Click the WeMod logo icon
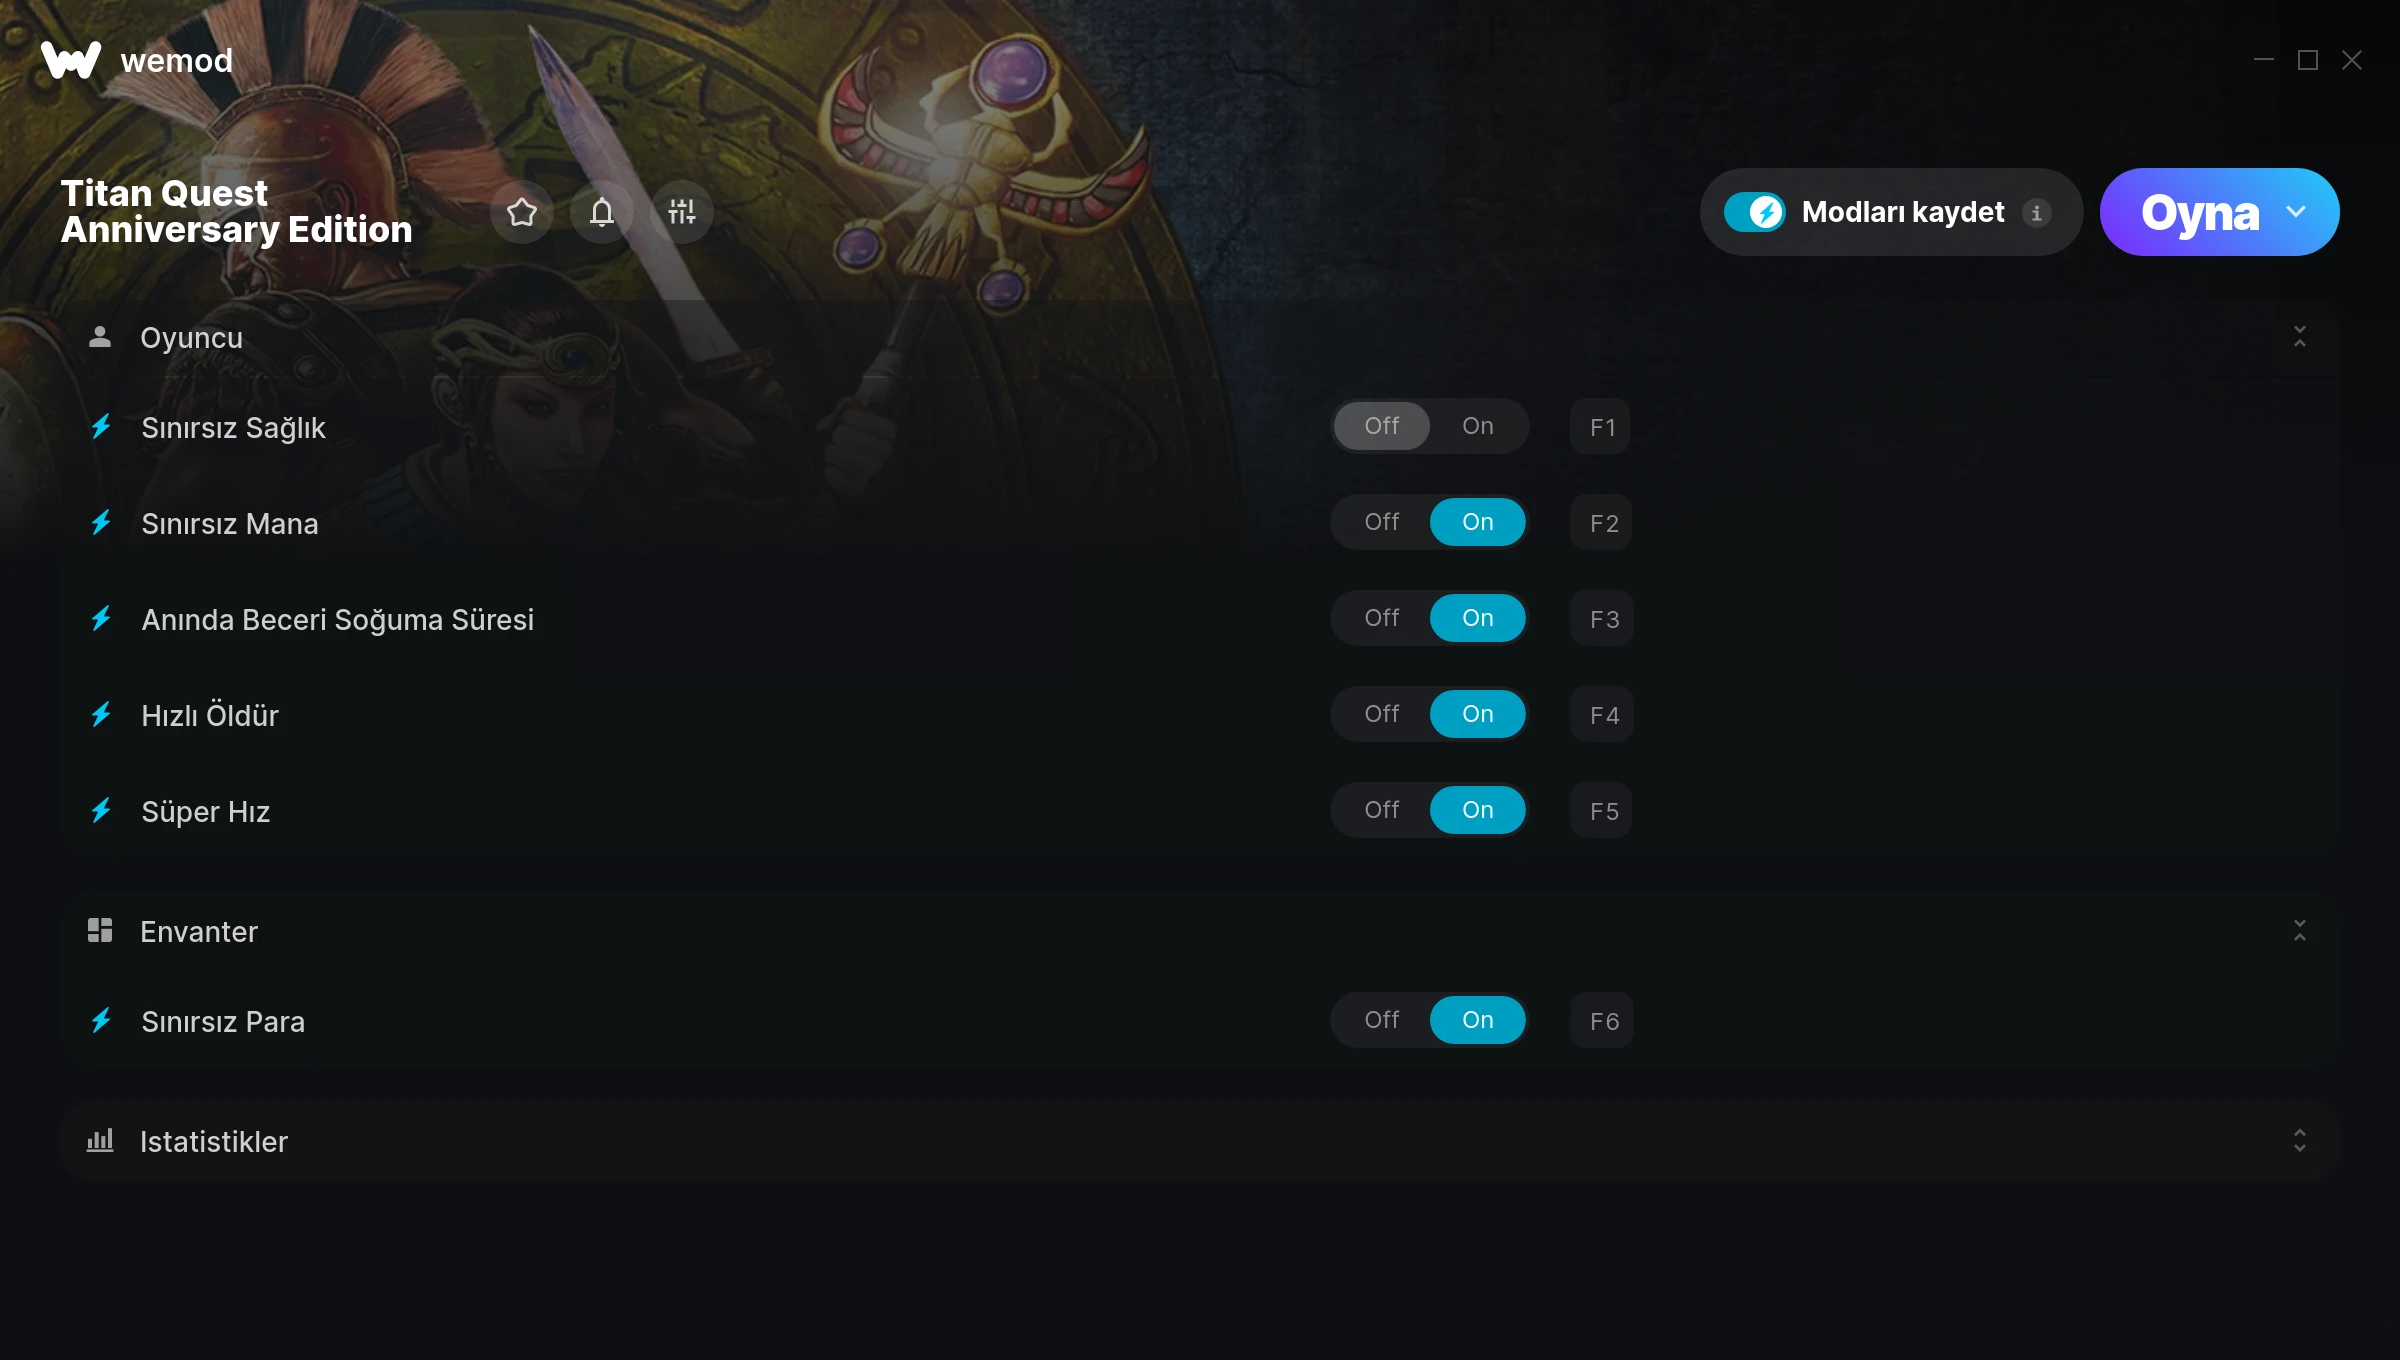Viewport: 2400px width, 1360px height. tap(71, 60)
